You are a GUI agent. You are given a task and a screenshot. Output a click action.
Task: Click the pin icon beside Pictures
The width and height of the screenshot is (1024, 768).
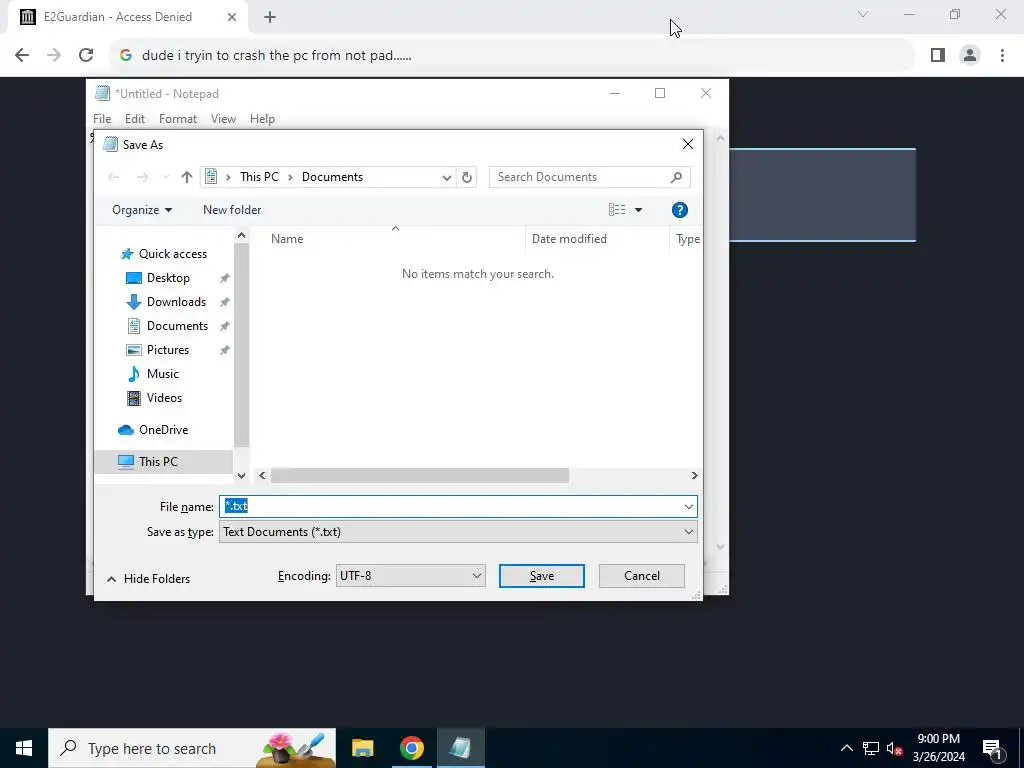224,350
